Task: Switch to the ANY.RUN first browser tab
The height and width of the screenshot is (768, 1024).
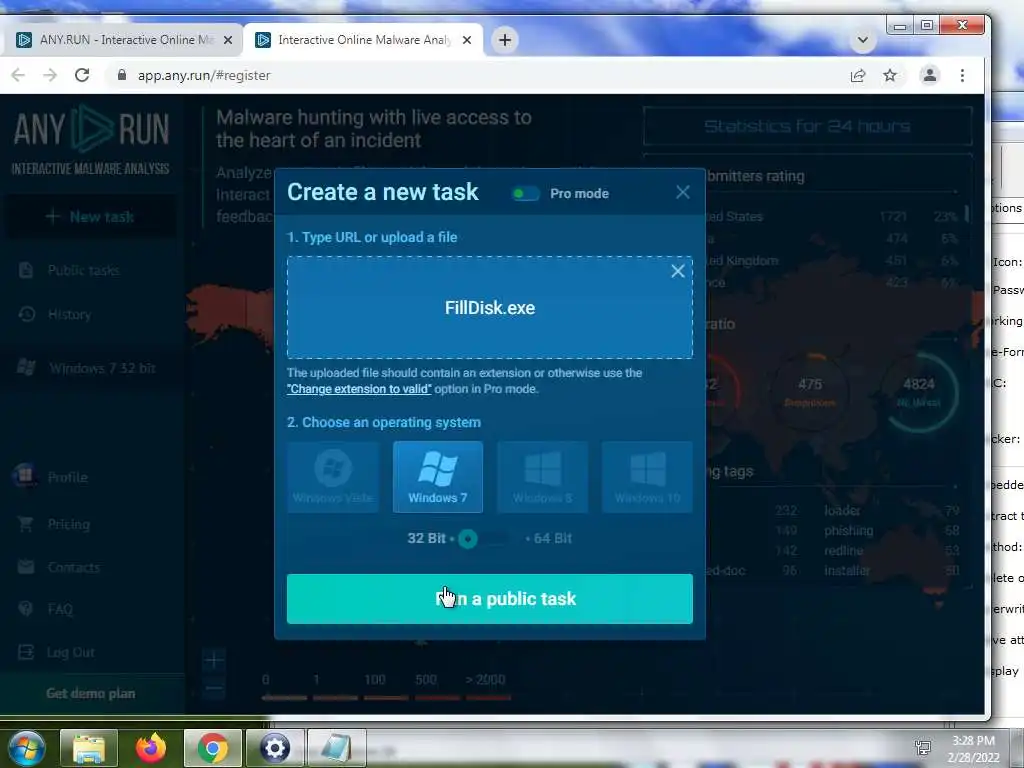Action: [123, 40]
